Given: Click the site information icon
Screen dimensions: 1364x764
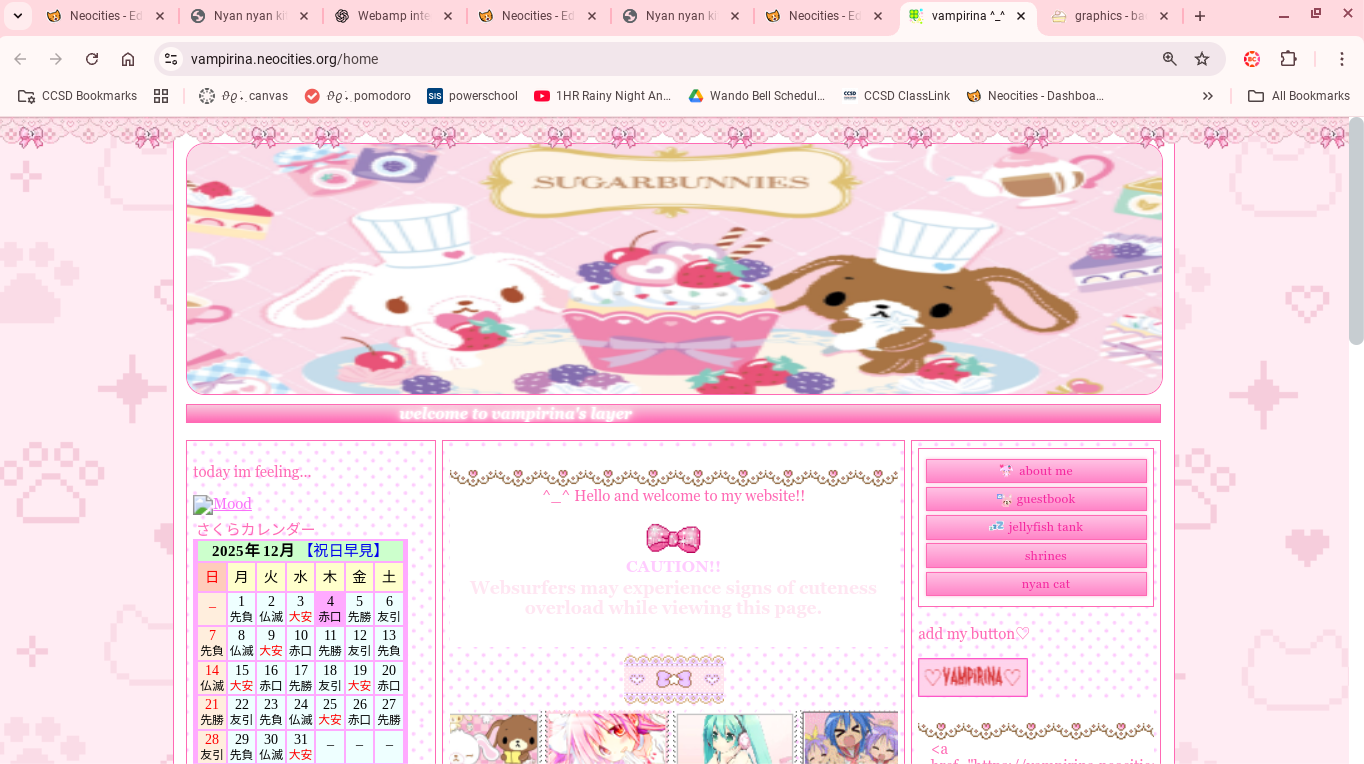Looking at the screenshot, I should pyautogui.click(x=171, y=59).
